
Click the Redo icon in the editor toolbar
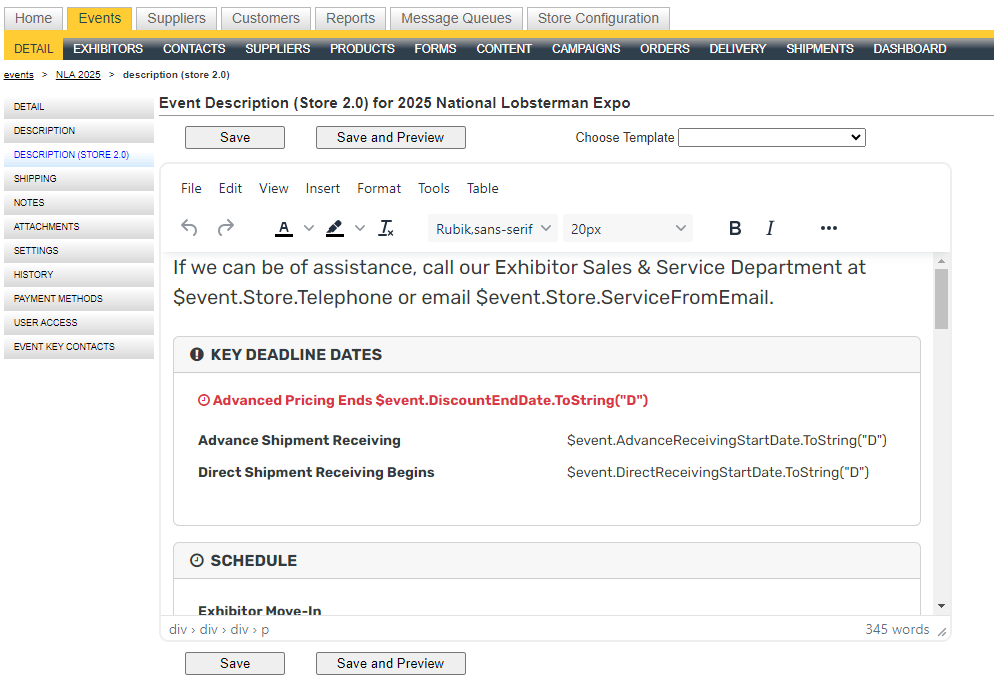point(226,228)
